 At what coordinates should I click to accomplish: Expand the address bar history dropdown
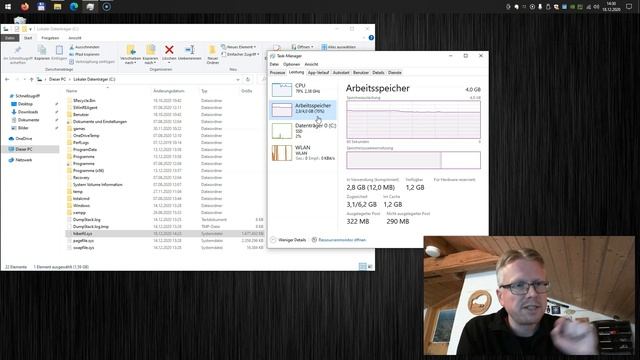[238, 79]
